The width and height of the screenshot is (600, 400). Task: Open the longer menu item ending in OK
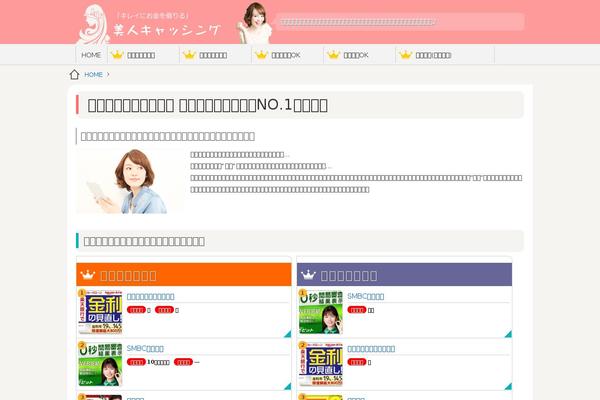tap(287, 55)
